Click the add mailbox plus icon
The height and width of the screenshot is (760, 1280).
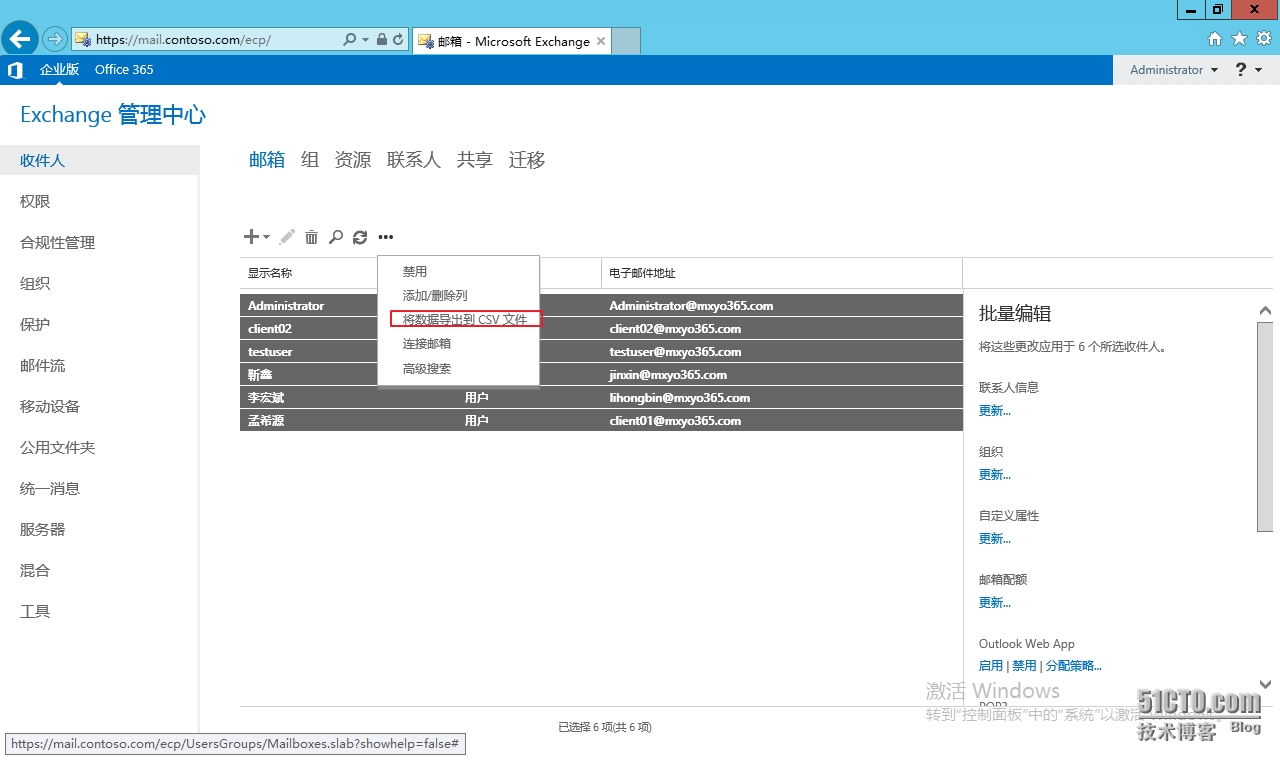pyautogui.click(x=251, y=237)
